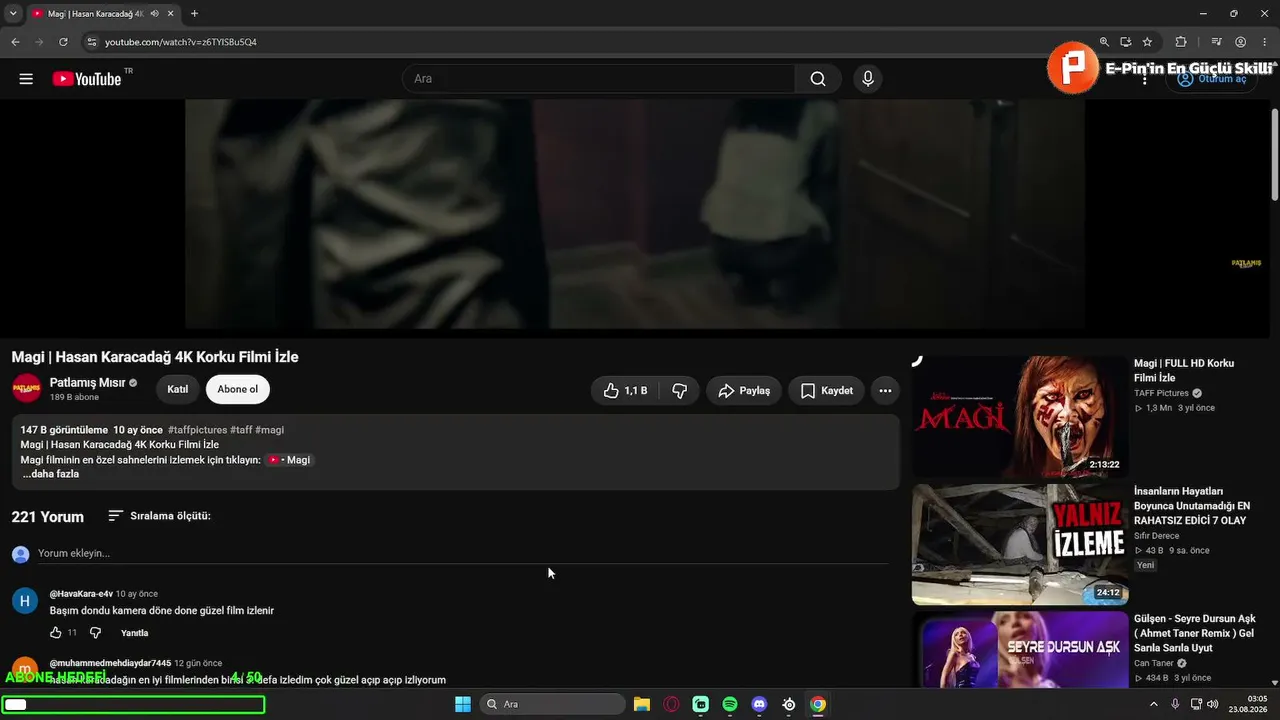Save the video with Kaydet
The width and height of the screenshot is (1280, 720).
826,391
